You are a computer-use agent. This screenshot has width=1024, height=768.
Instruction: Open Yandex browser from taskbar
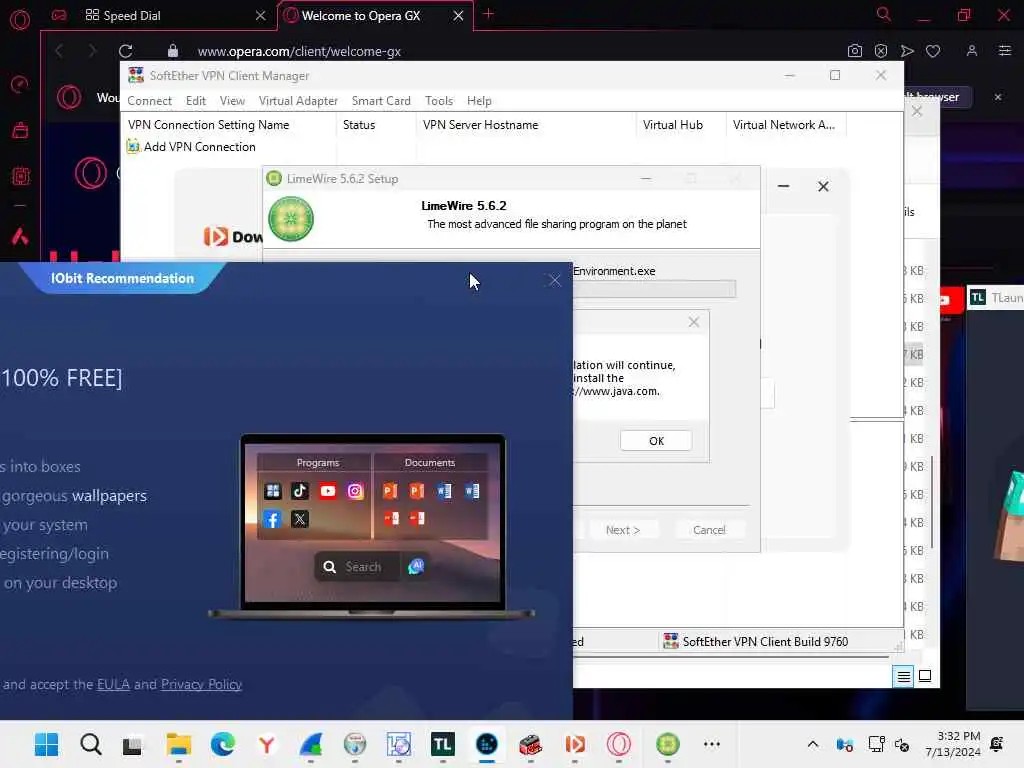coord(266,744)
